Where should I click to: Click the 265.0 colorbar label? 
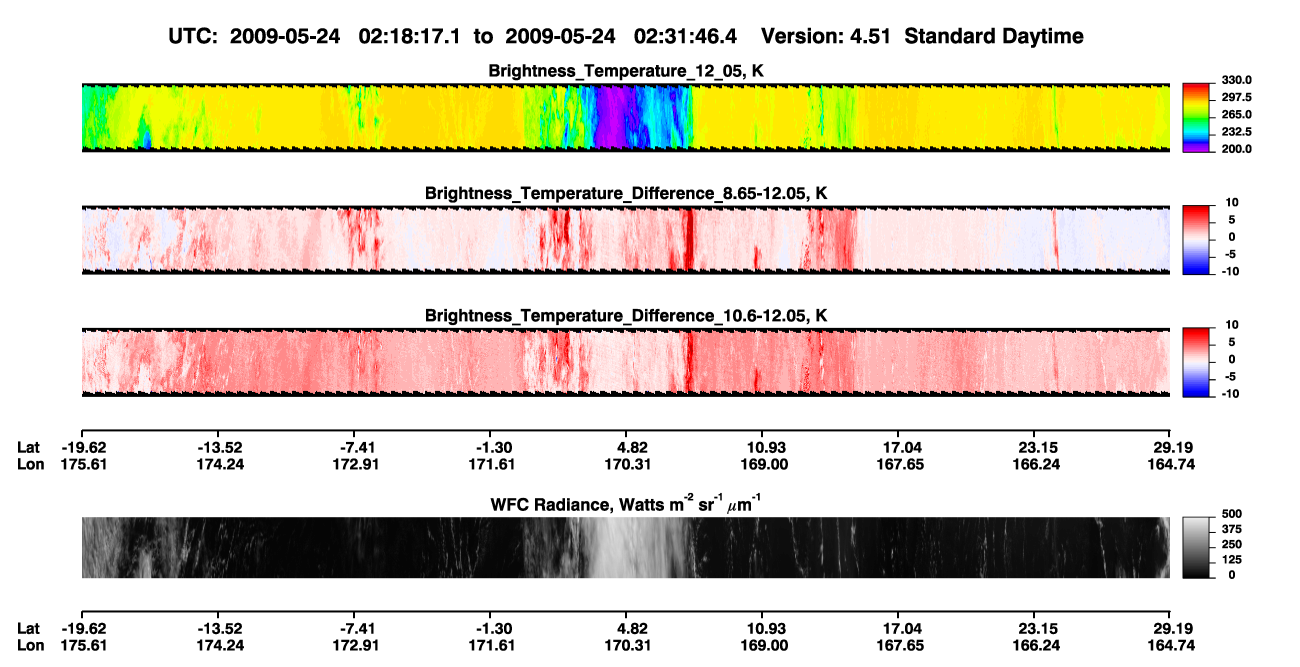[x=1236, y=114]
